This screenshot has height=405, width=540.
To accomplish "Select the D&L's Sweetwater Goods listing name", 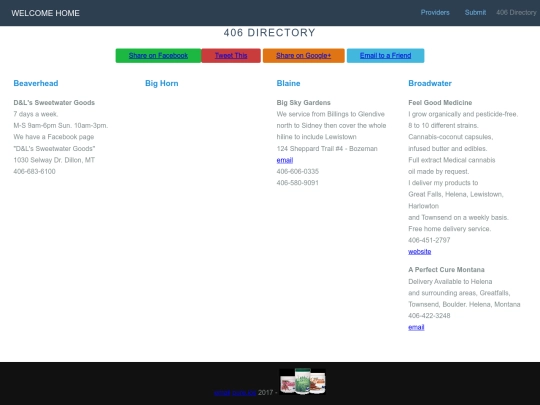I will pos(54,103).
